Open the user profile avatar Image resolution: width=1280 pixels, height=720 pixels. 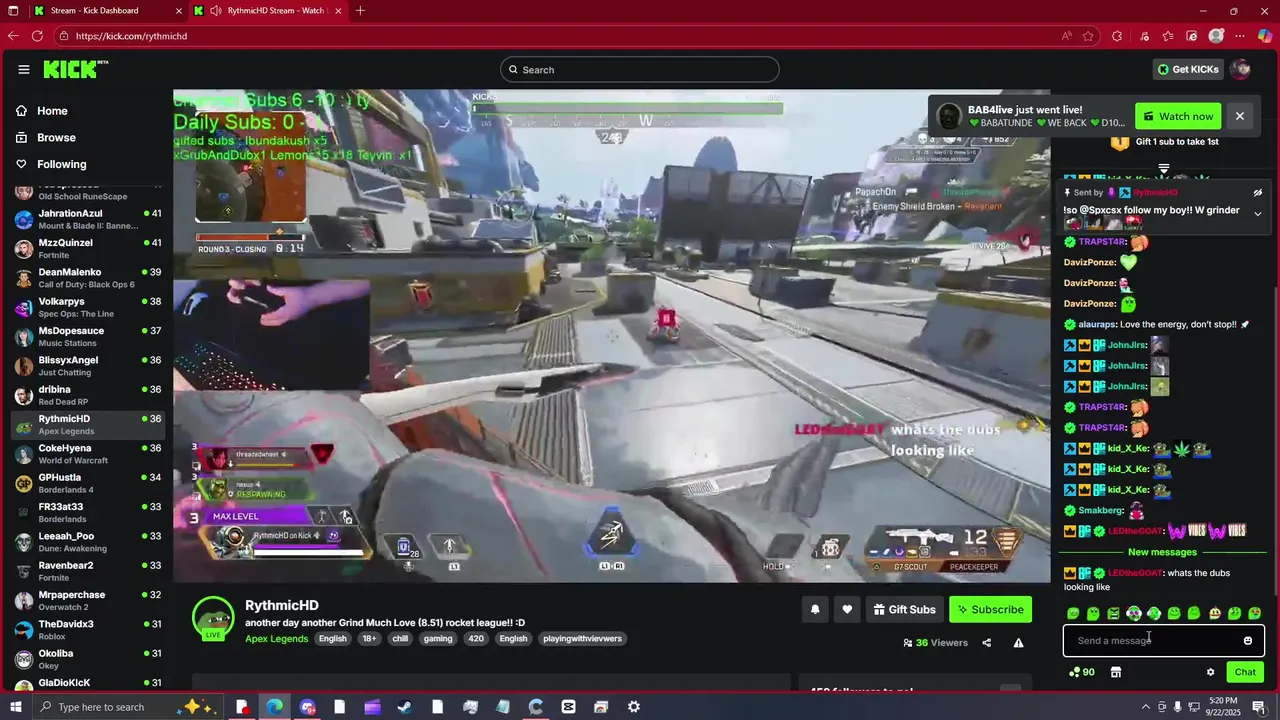[1241, 69]
